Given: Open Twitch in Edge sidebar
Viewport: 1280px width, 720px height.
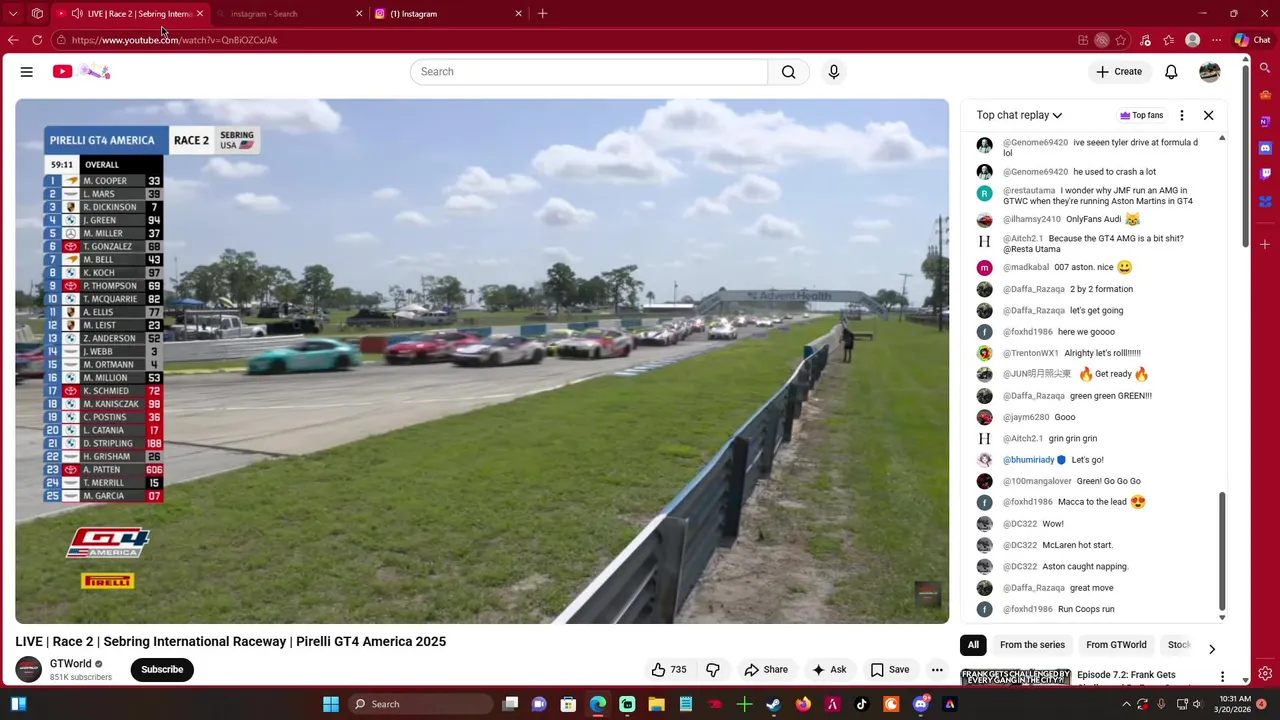Looking at the screenshot, I should (x=1265, y=174).
